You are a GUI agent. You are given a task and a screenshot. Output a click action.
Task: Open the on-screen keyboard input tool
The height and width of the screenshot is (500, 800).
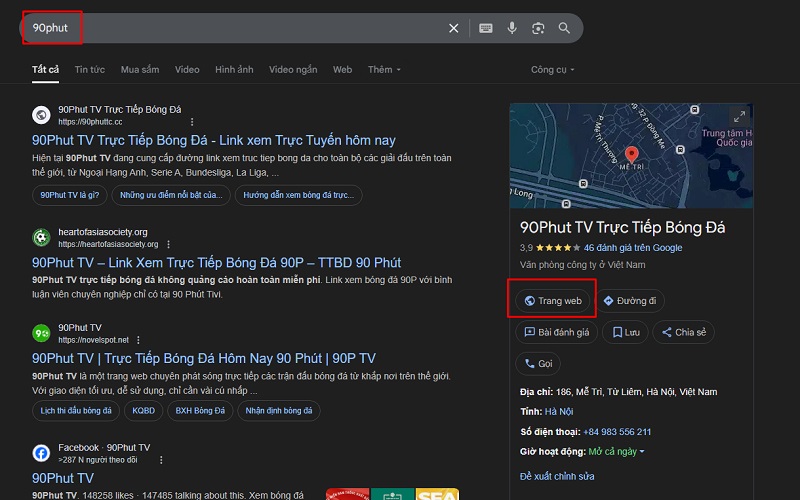click(486, 28)
